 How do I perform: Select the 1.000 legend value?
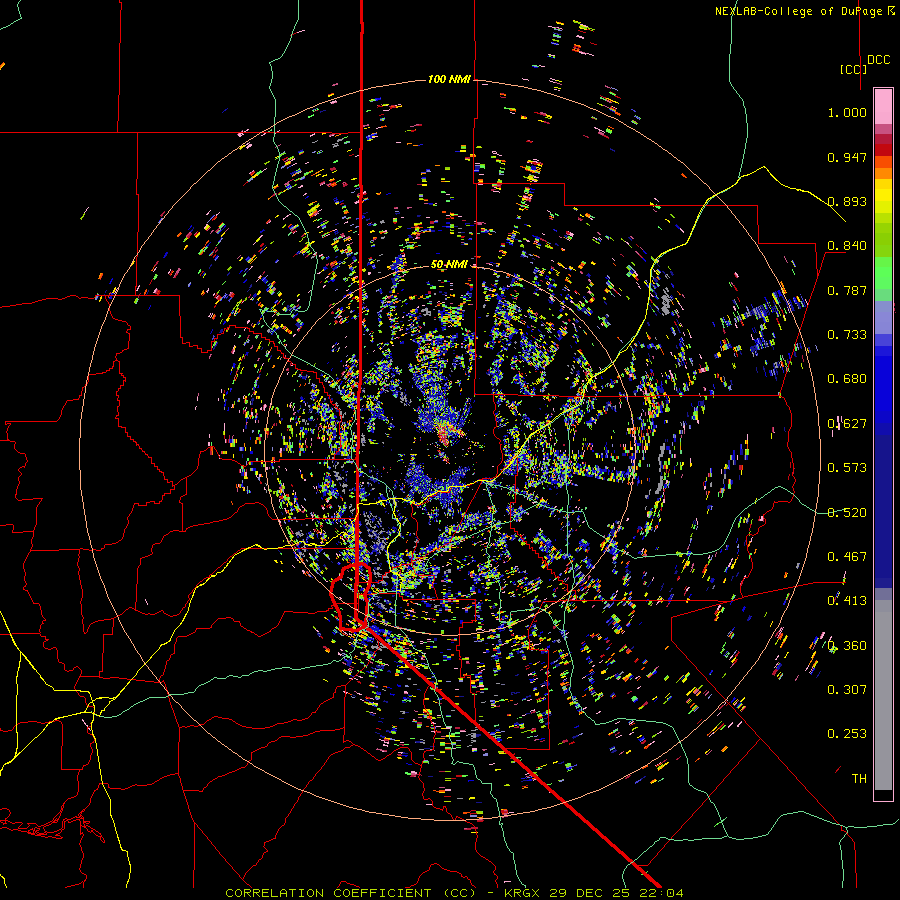[847, 112]
